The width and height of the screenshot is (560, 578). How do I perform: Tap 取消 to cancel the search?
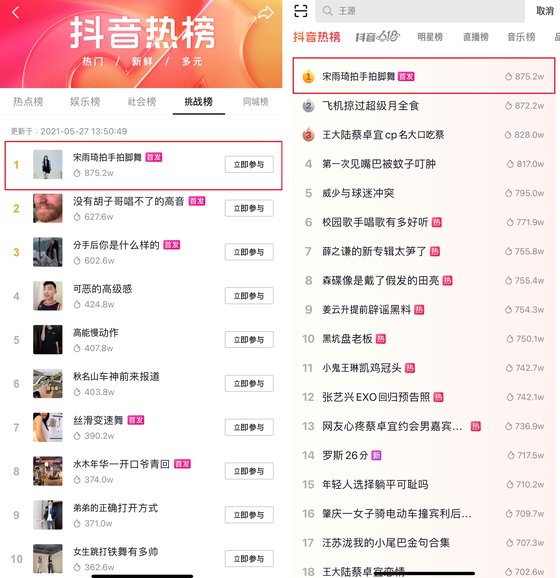[545, 11]
